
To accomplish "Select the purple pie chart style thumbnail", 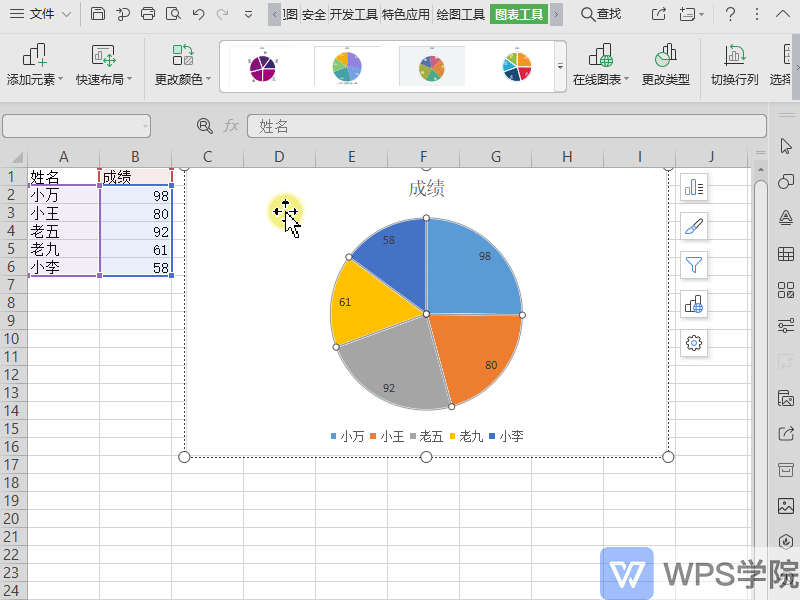I will click(x=262, y=67).
